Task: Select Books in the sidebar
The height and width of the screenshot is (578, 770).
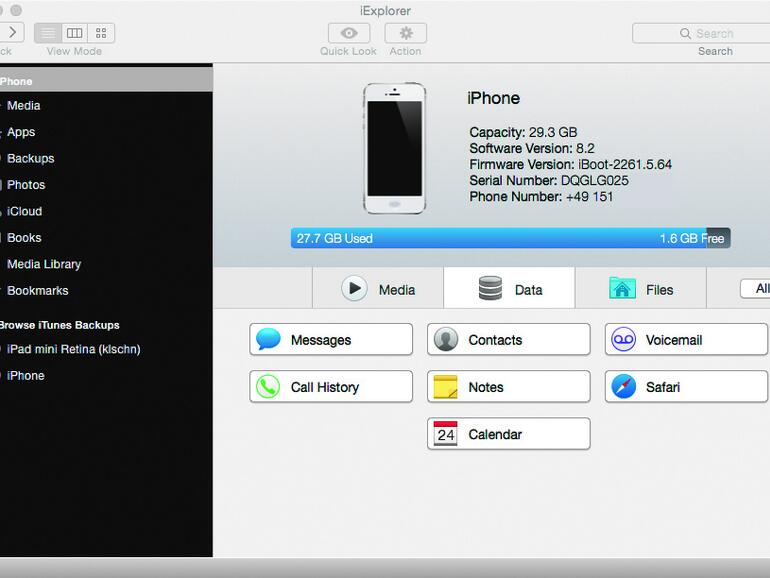Action: (x=106, y=238)
